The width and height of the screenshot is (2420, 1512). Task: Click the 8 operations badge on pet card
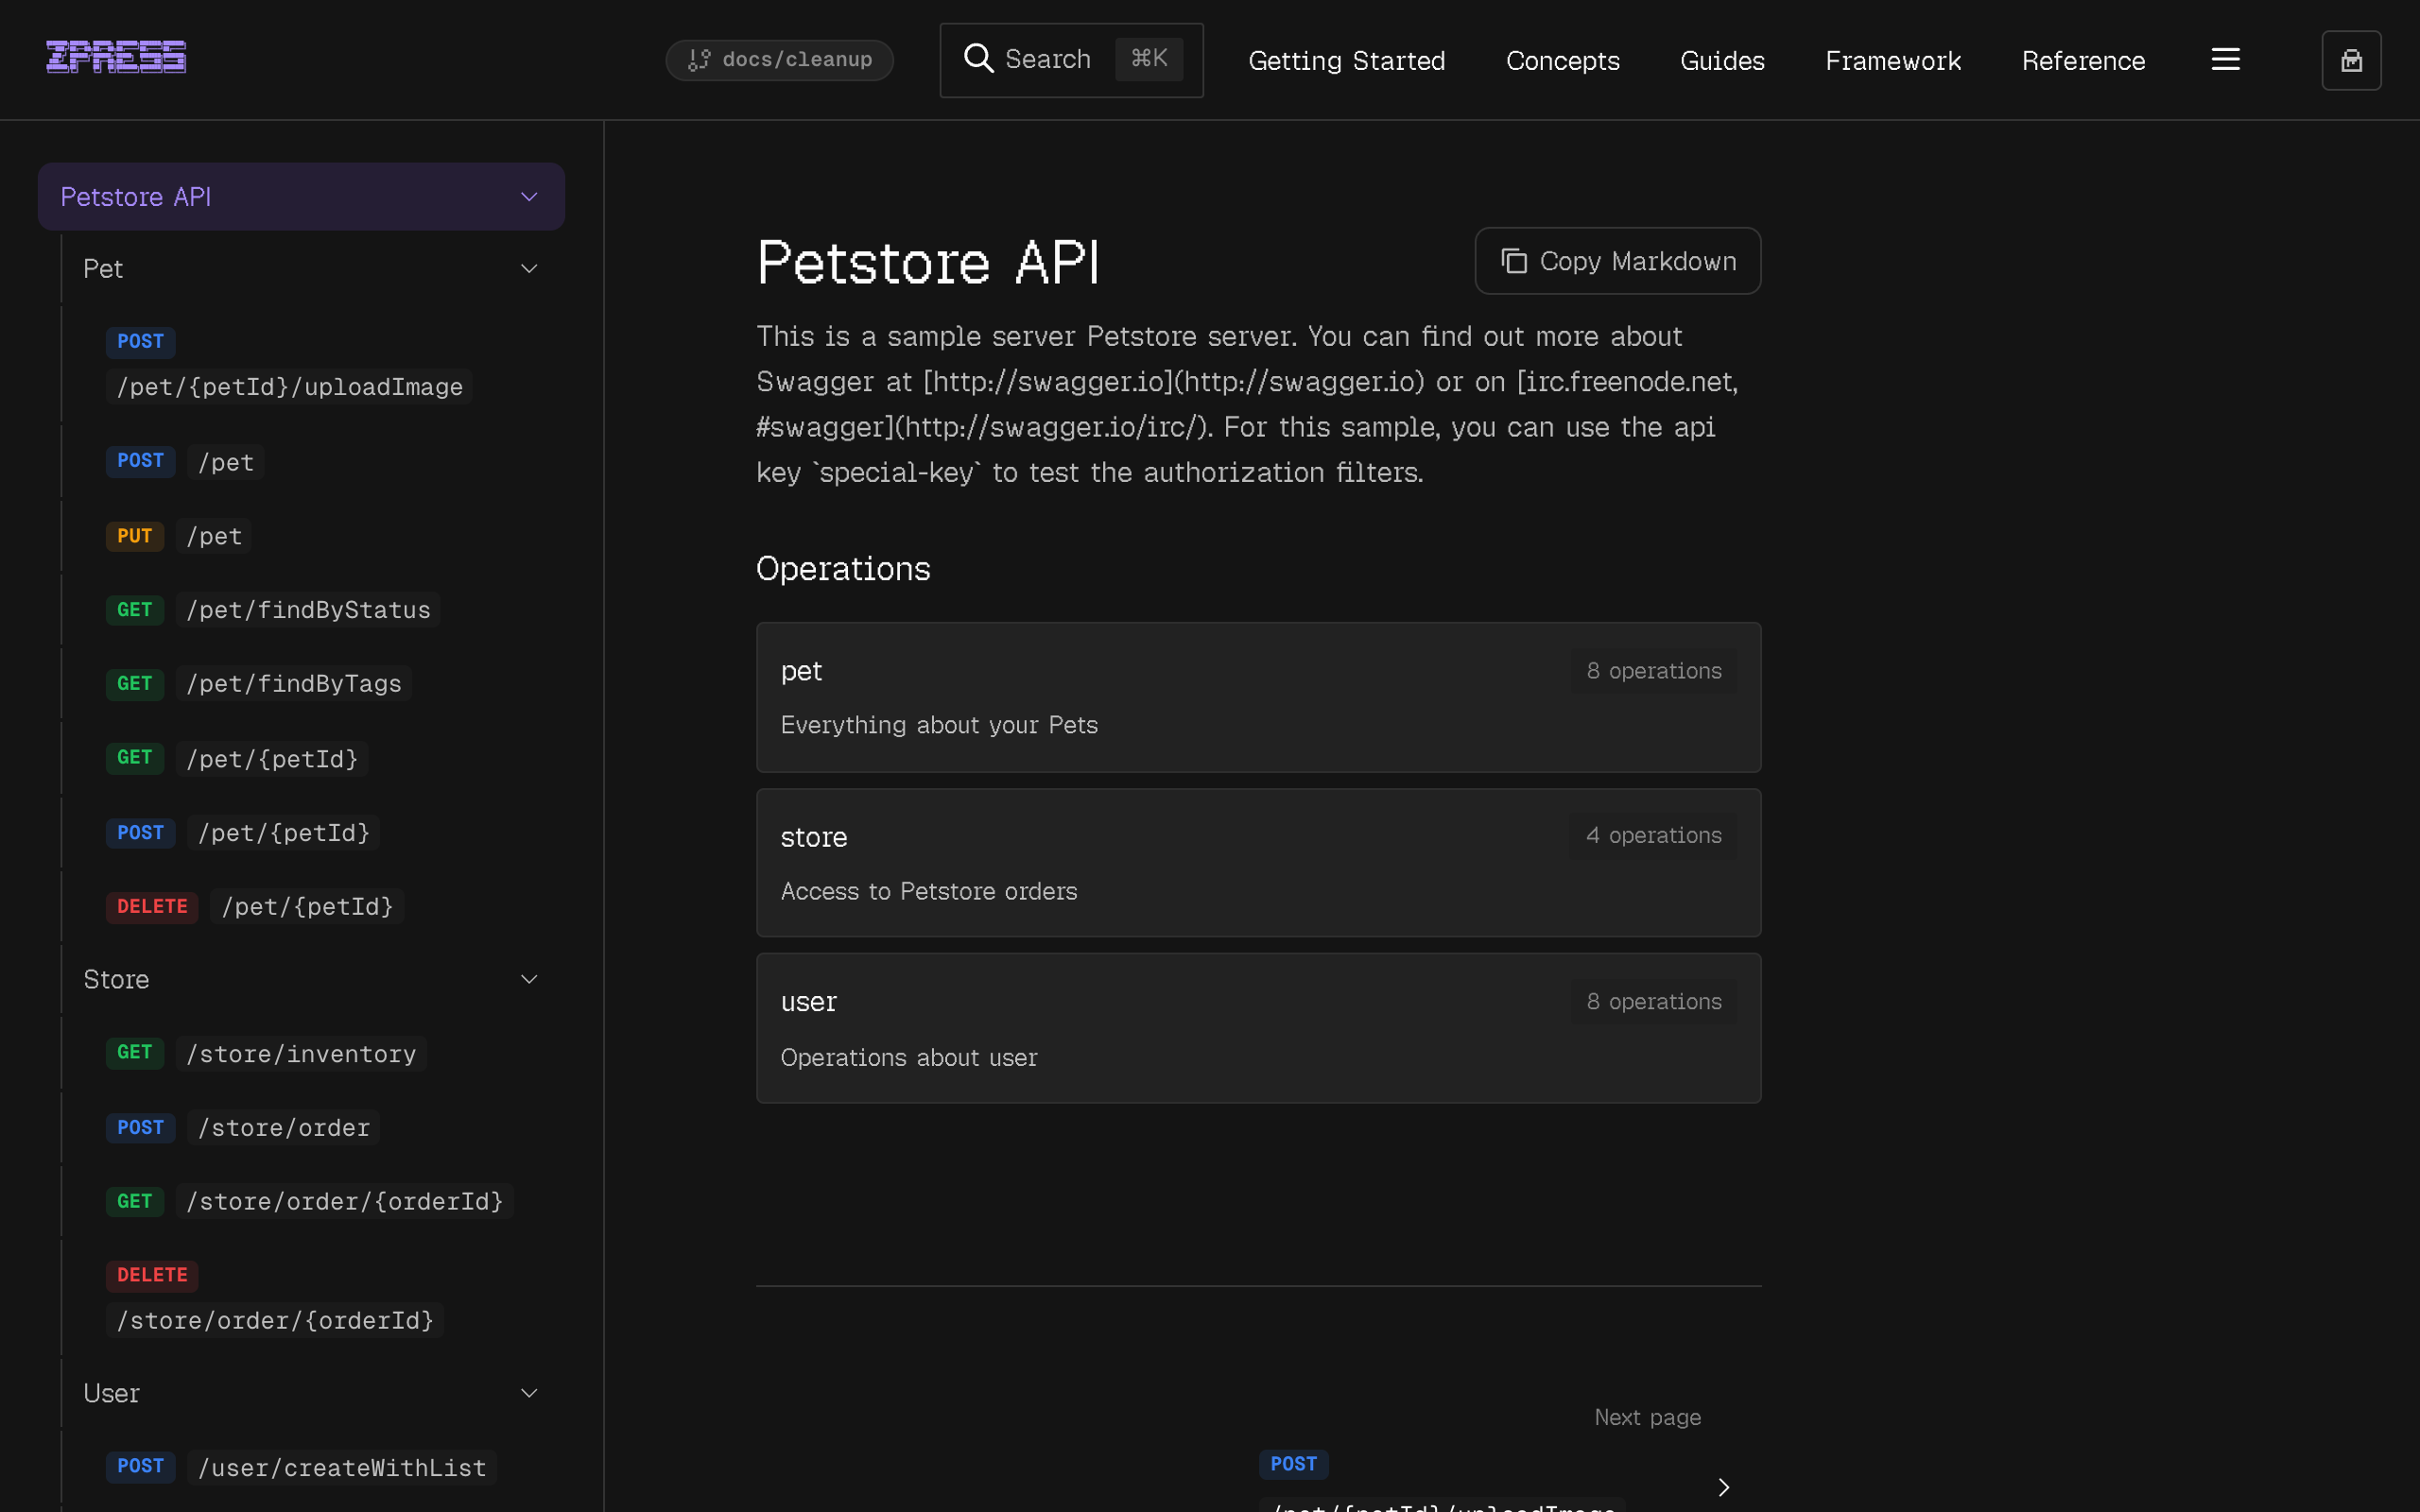tap(1653, 671)
